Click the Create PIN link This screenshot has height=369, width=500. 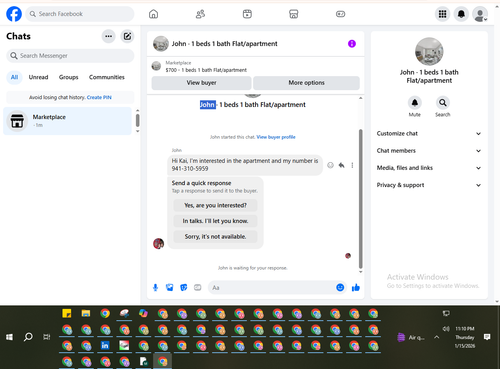click(99, 97)
